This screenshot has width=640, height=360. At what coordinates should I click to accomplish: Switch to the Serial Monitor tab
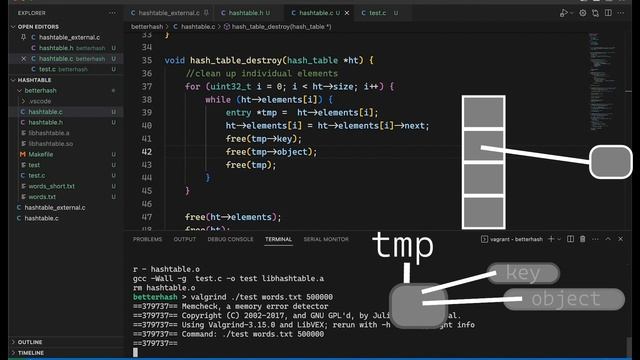(326, 239)
